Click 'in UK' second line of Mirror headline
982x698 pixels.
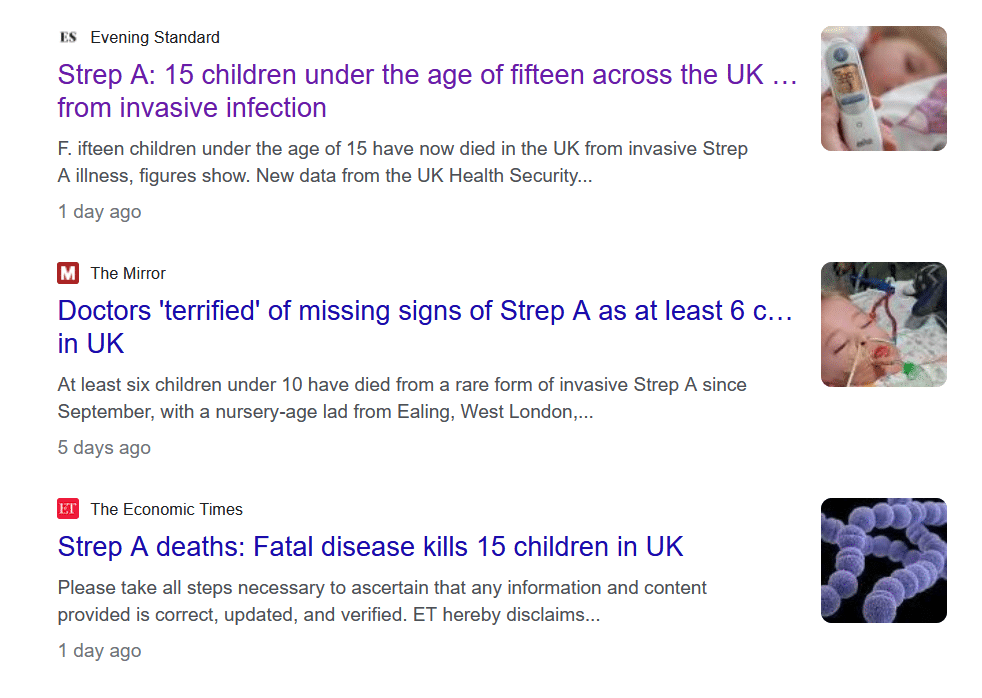91,344
